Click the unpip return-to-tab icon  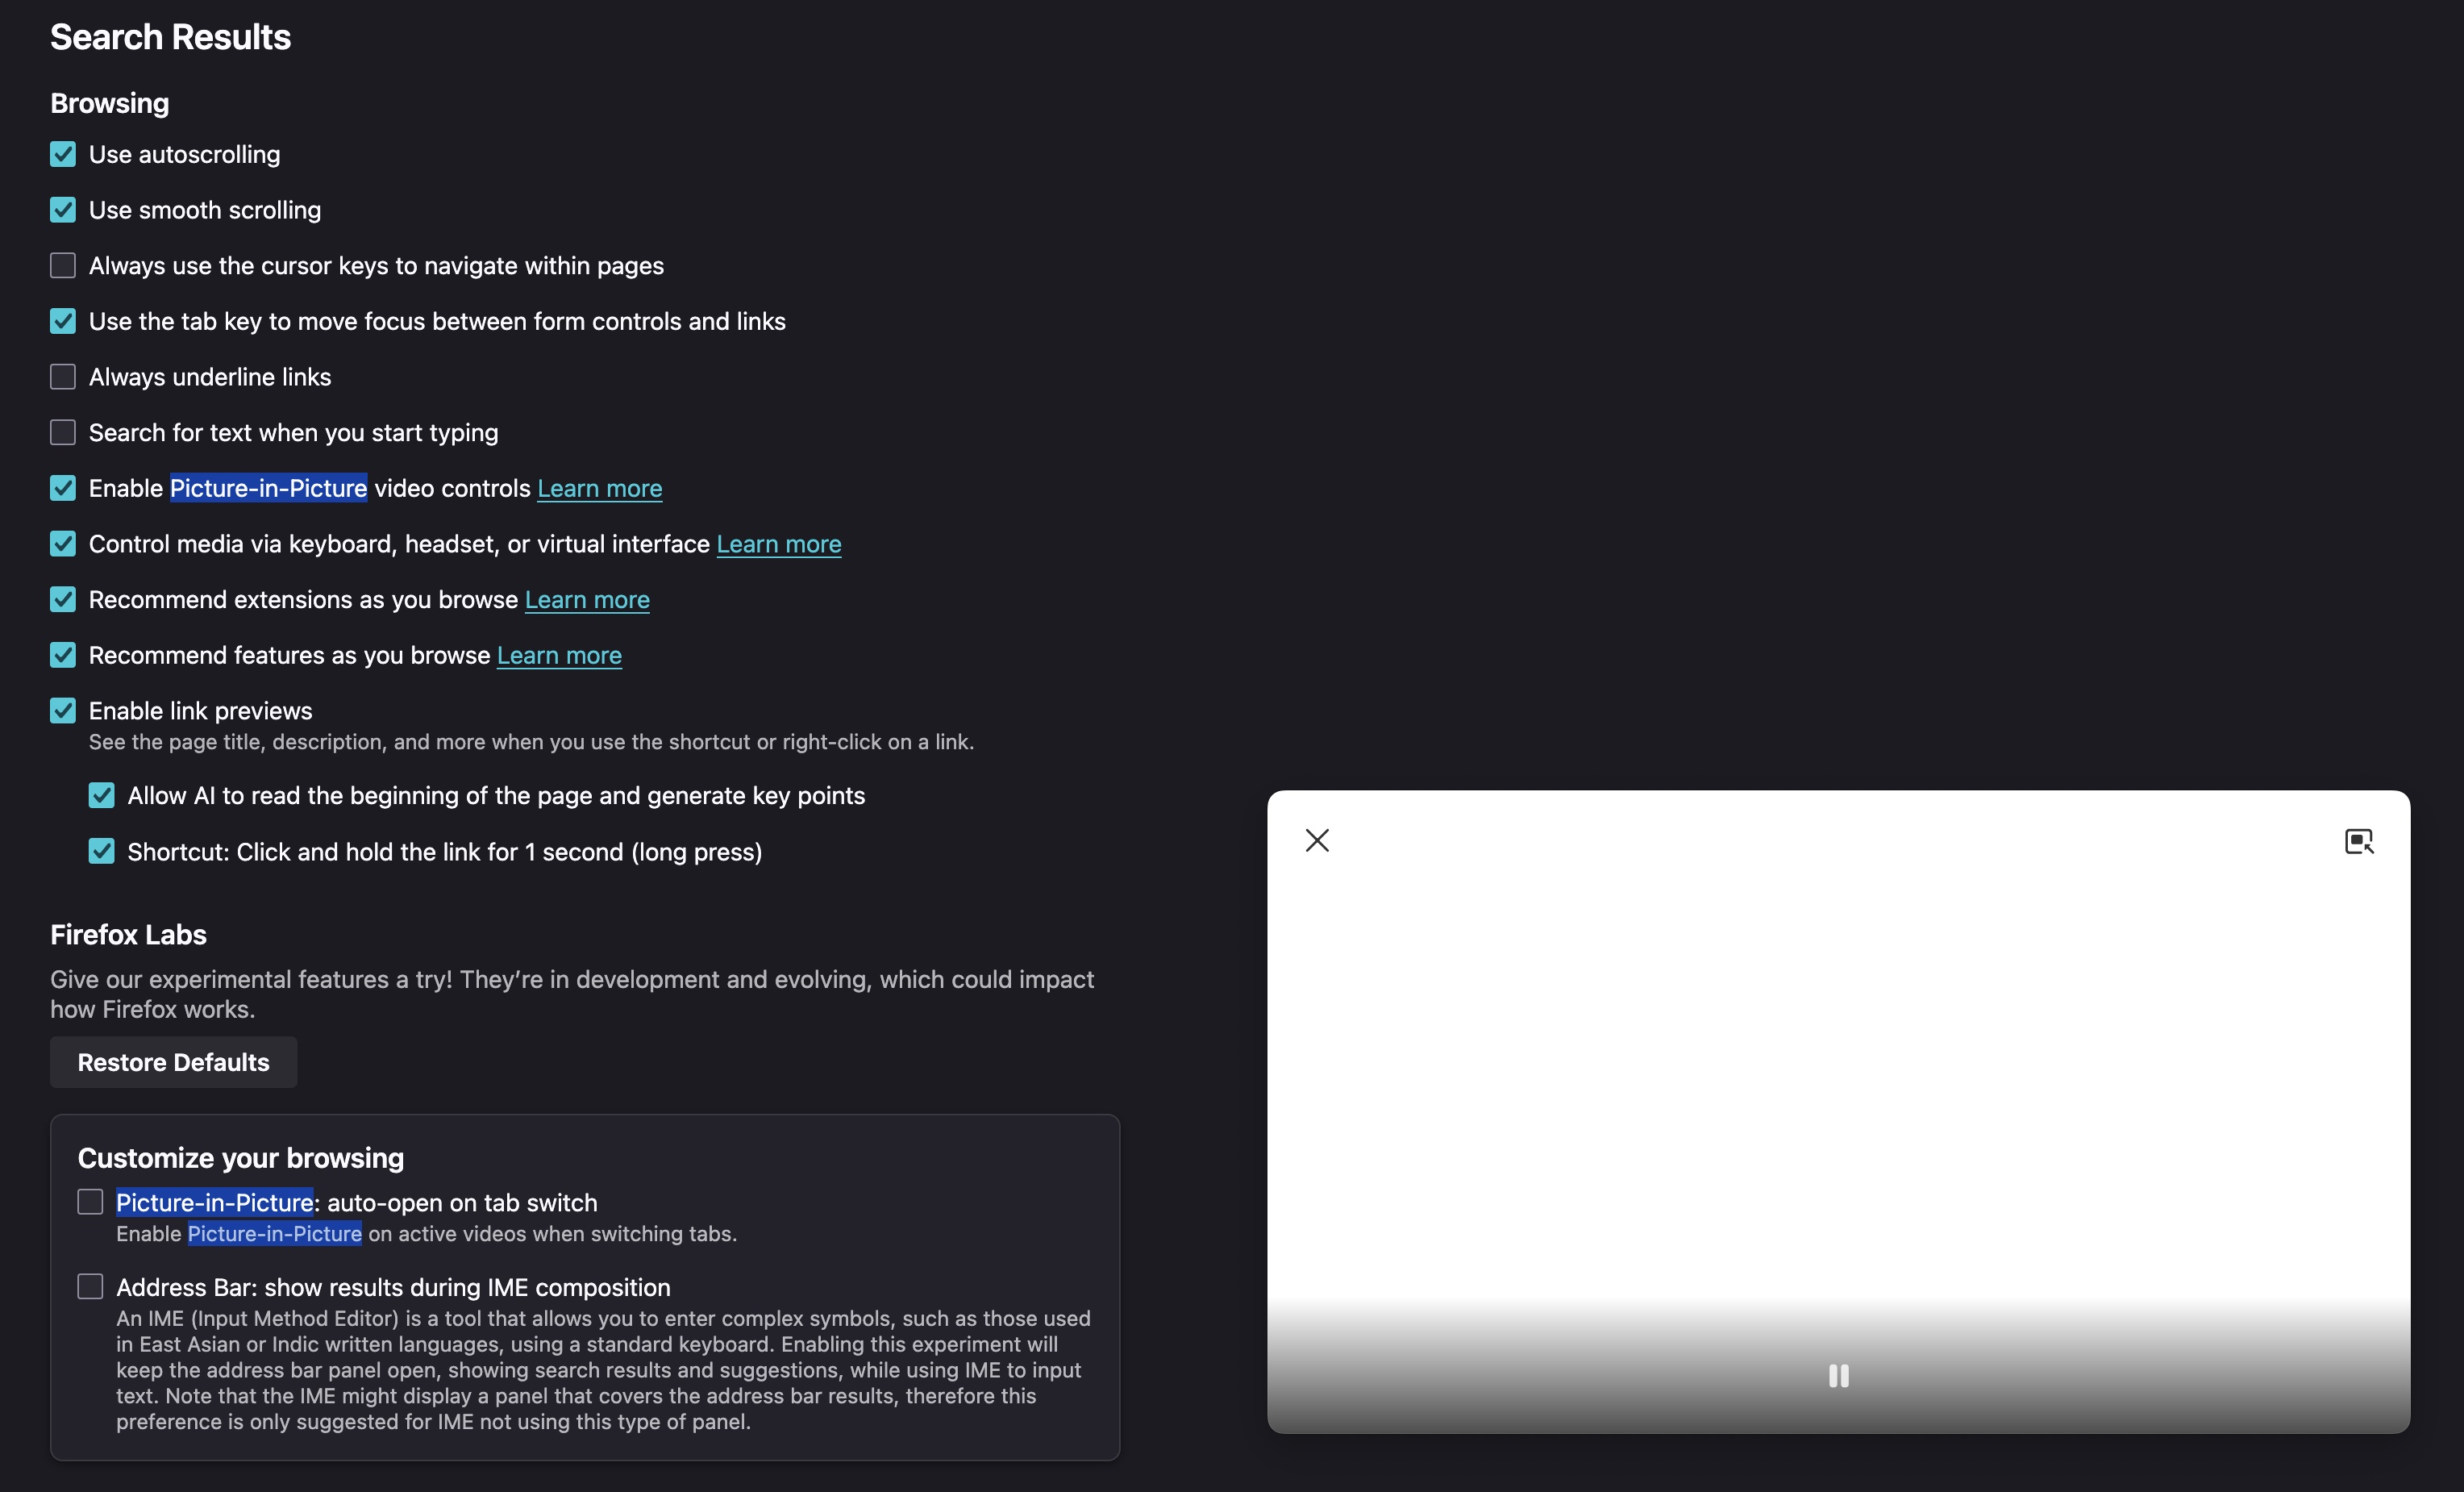coord(2359,841)
